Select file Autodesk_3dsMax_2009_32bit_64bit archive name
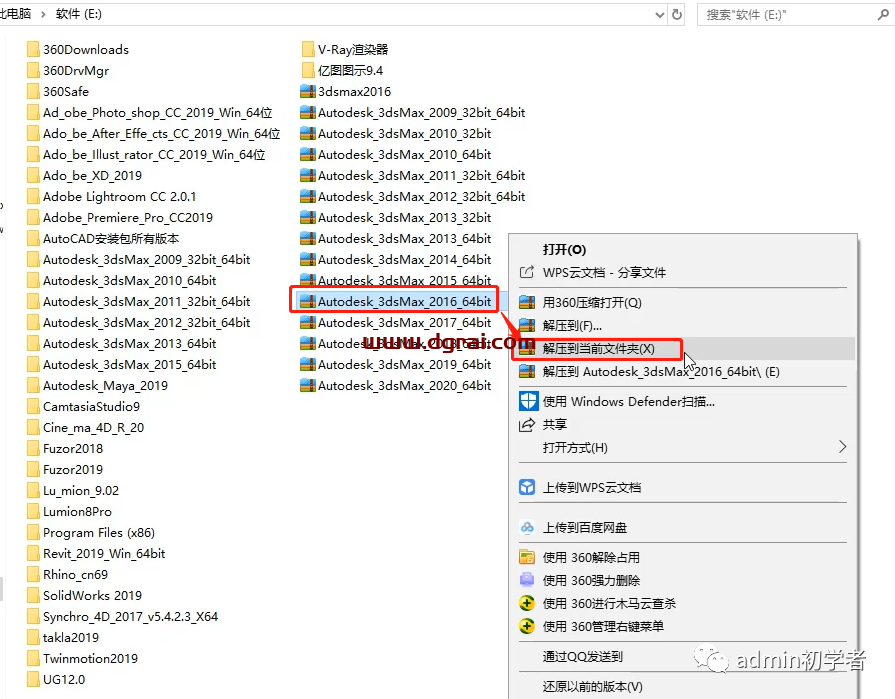The width and height of the screenshot is (895, 699). click(x=422, y=112)
